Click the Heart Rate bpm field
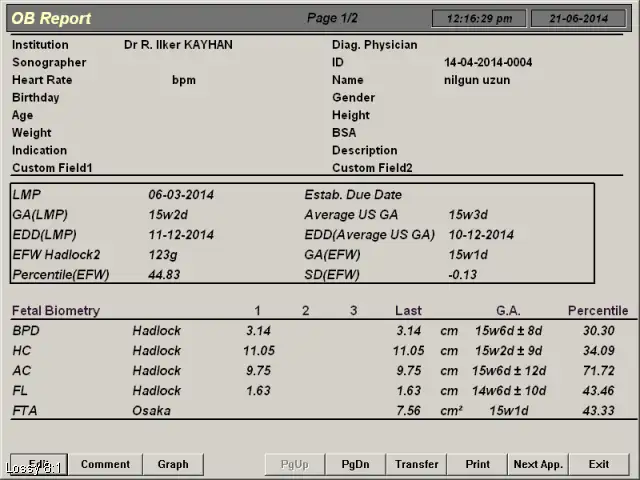 coord(184,80)
